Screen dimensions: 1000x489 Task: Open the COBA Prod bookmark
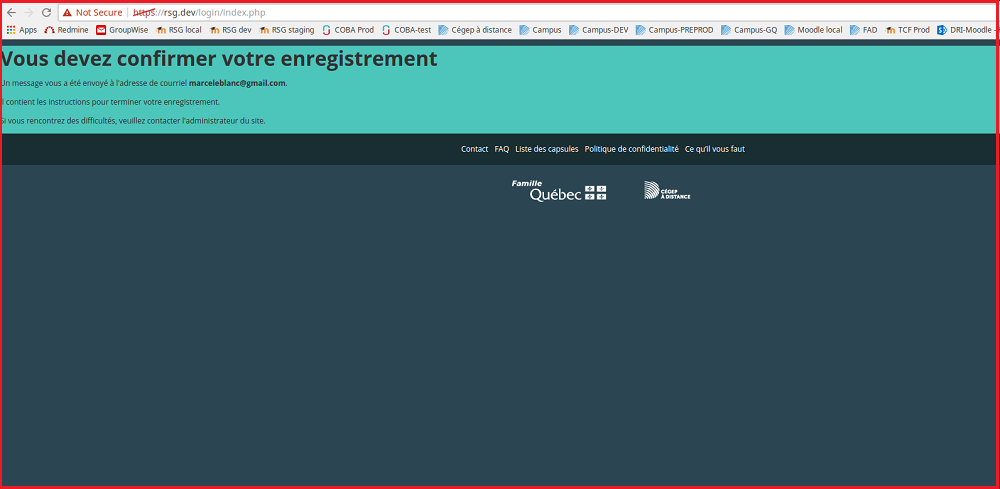[348, 30]
